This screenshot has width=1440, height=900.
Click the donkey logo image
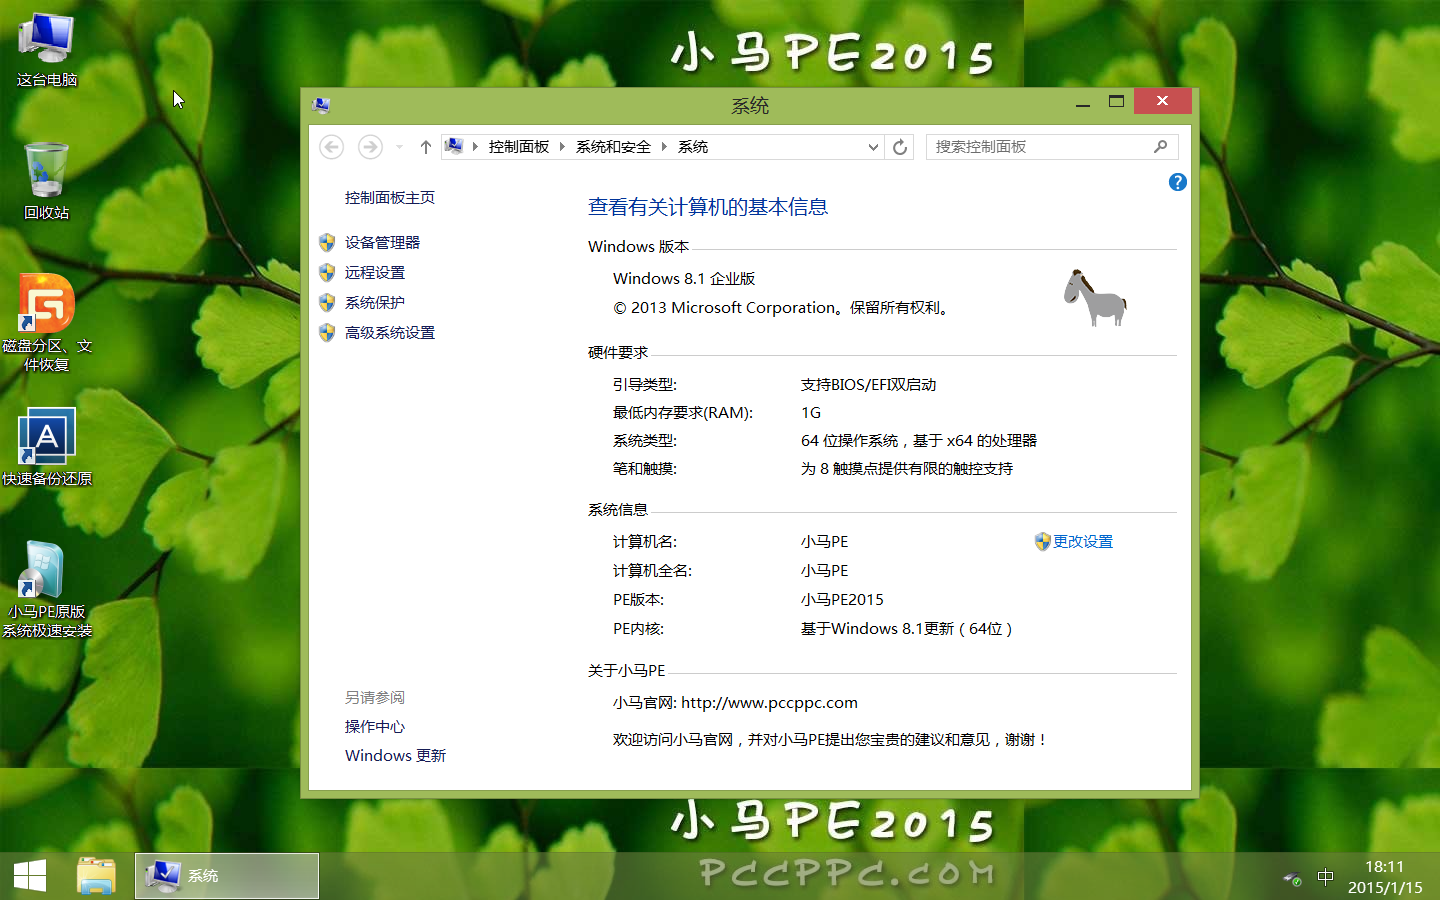1095,297
